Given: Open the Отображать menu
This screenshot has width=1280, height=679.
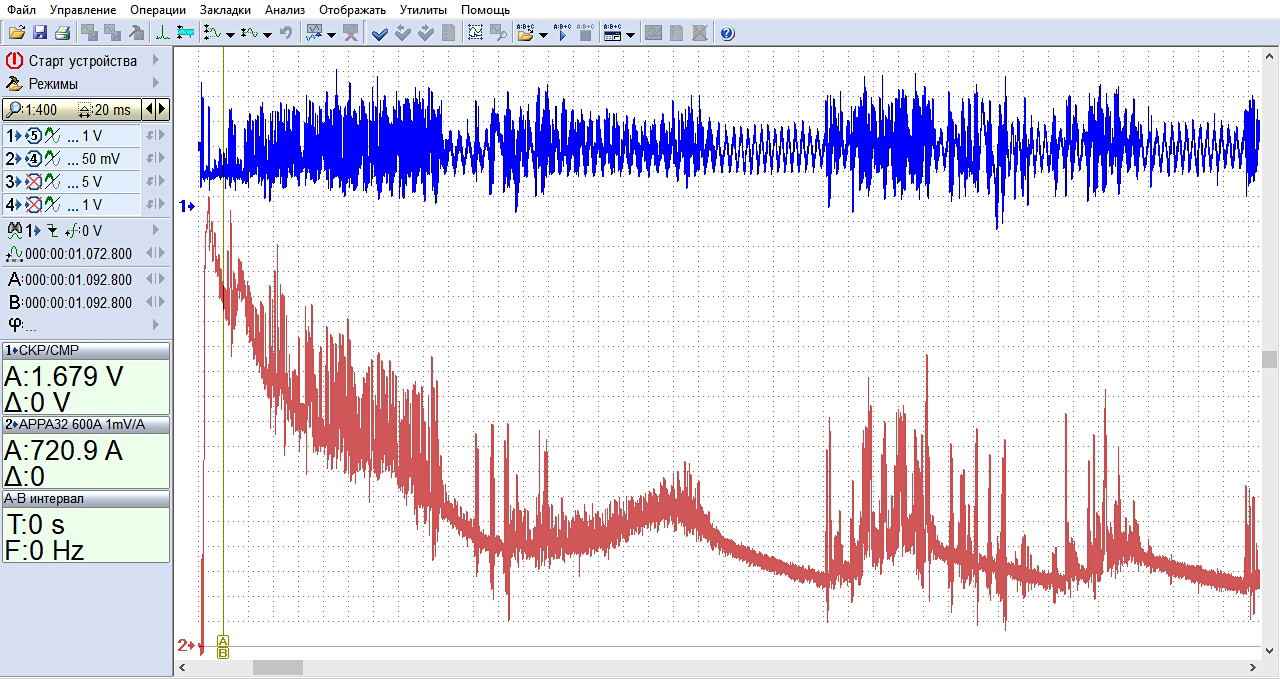Looking at the screenshot, I should click(x=352, y=9).
